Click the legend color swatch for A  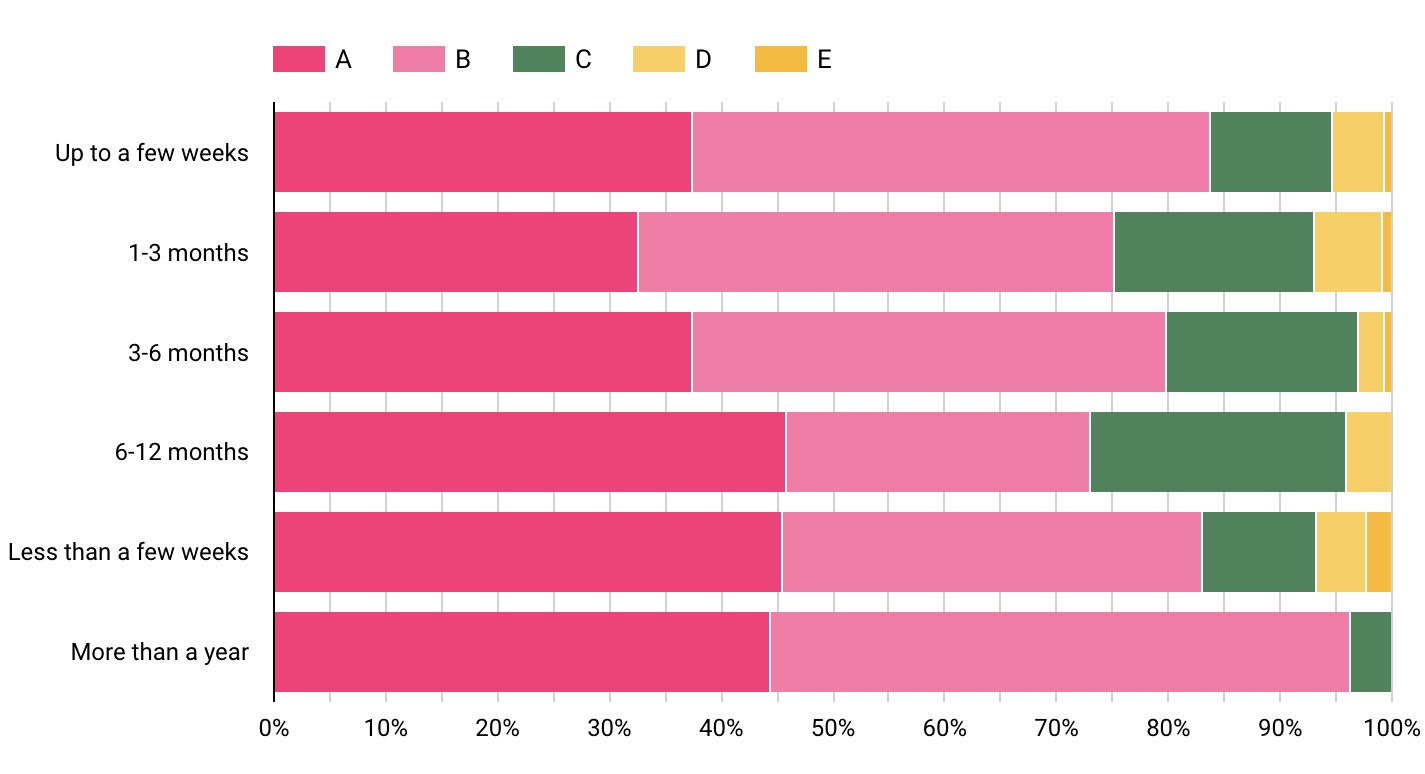tap(299, 60)
